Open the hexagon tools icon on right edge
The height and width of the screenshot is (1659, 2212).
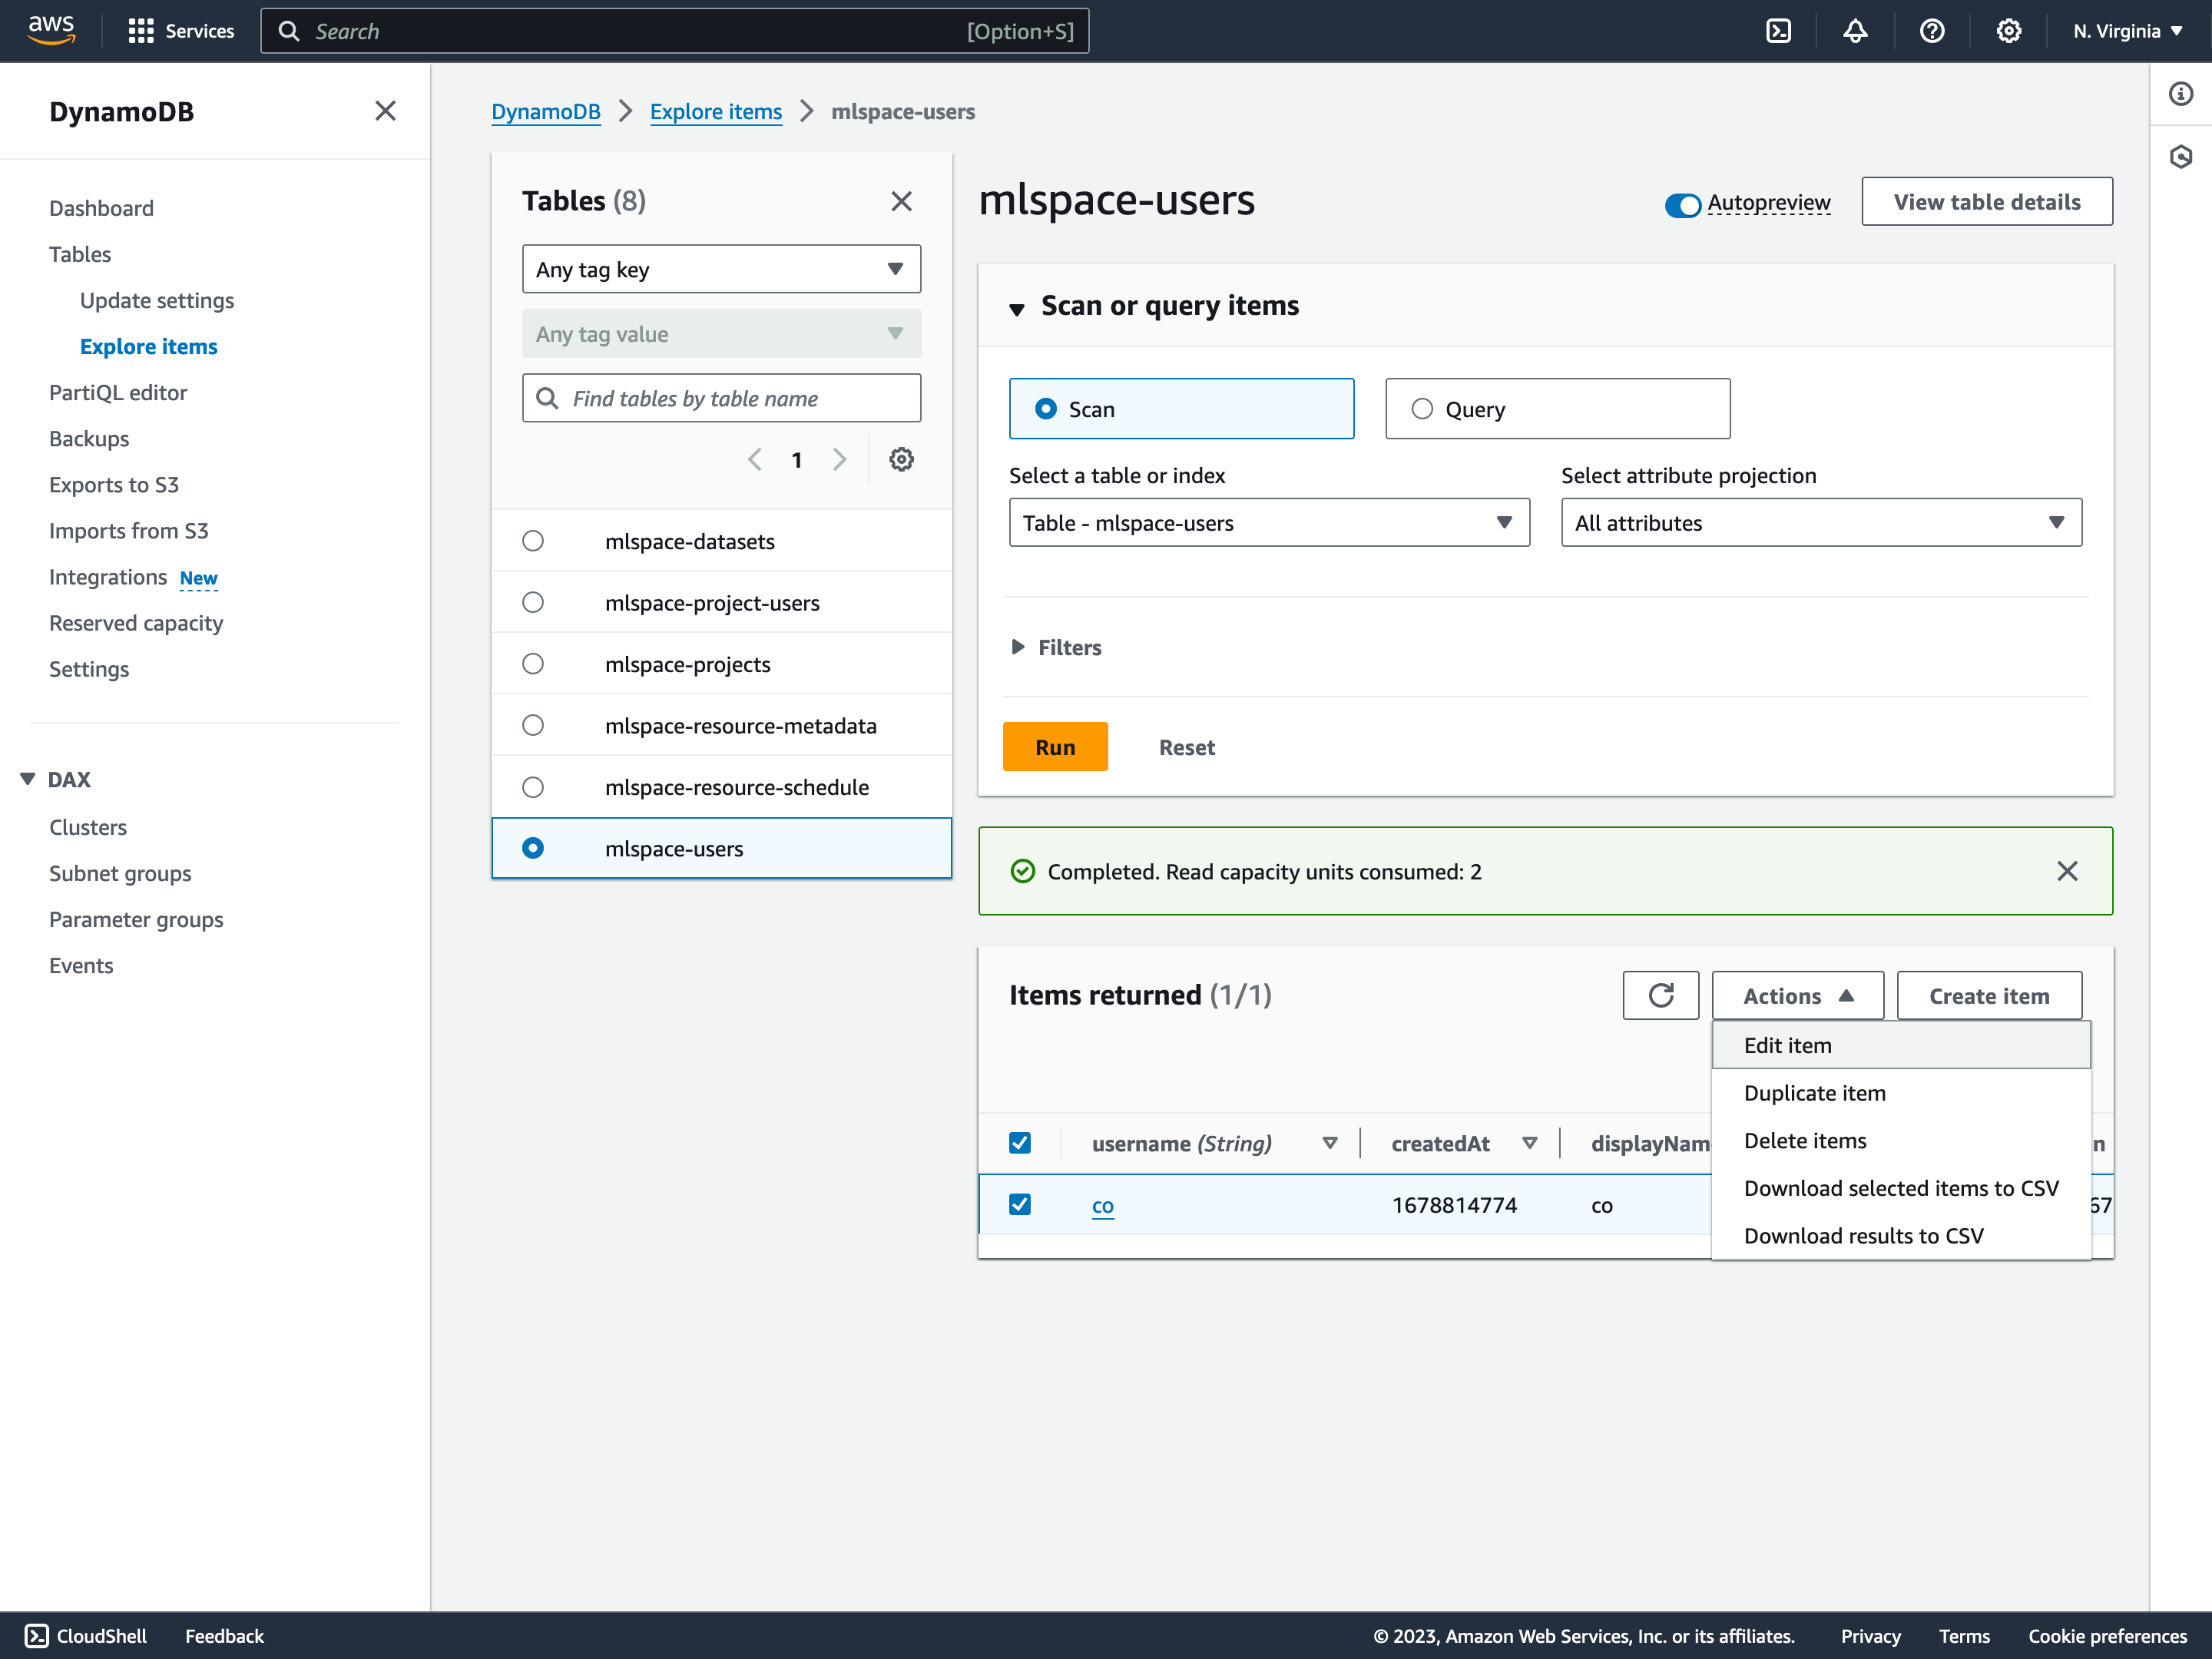coord(2181,157)
